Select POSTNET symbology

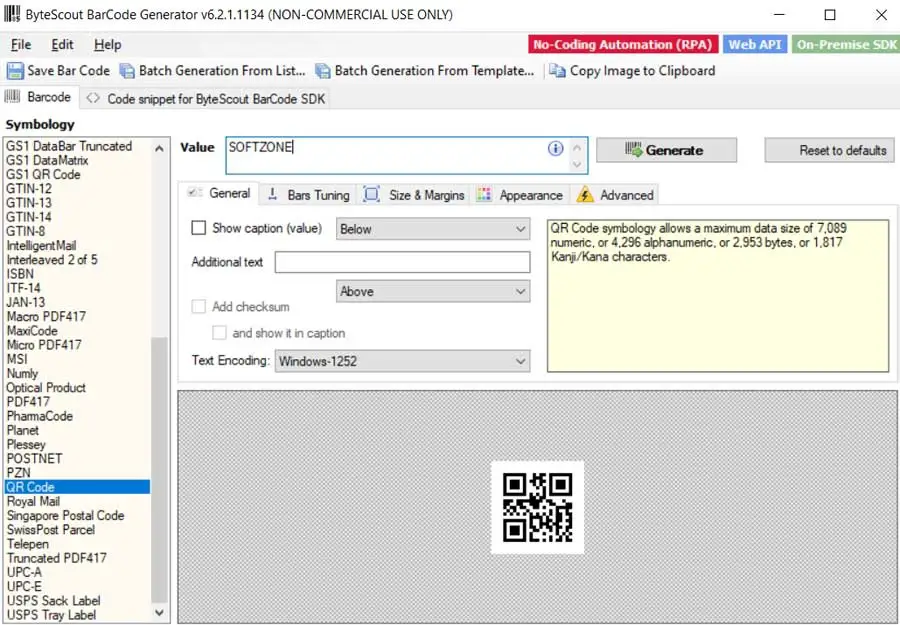coord(34,459)
